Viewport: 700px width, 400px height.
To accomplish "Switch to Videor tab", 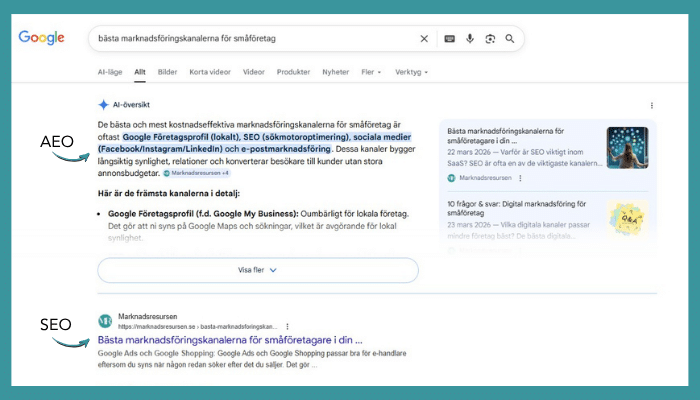I will 254,72.
